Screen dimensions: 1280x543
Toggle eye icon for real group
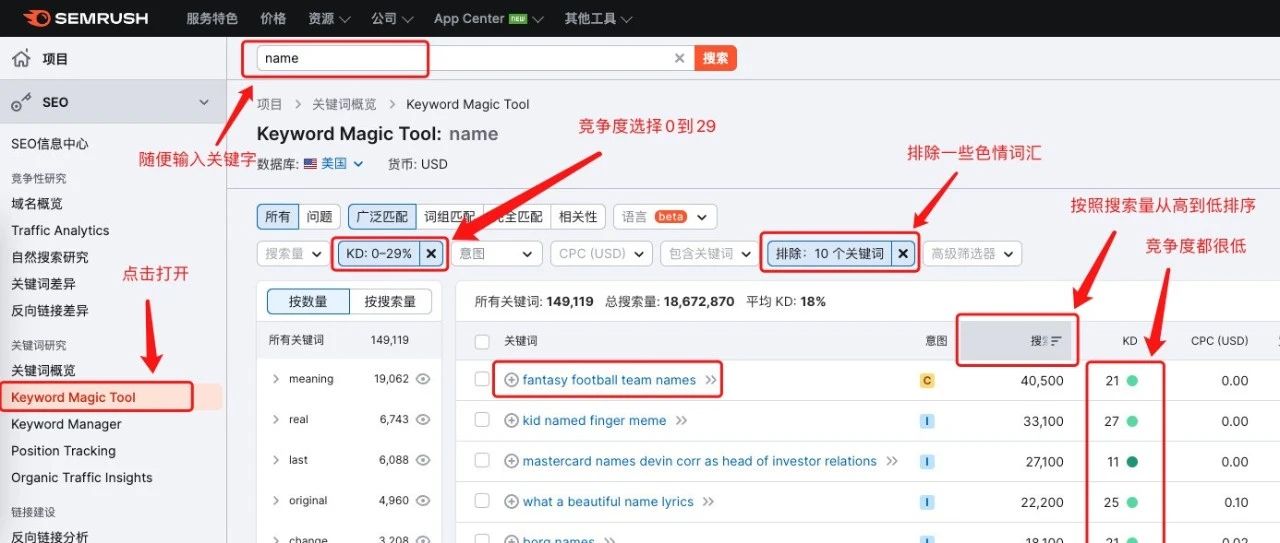423,420
